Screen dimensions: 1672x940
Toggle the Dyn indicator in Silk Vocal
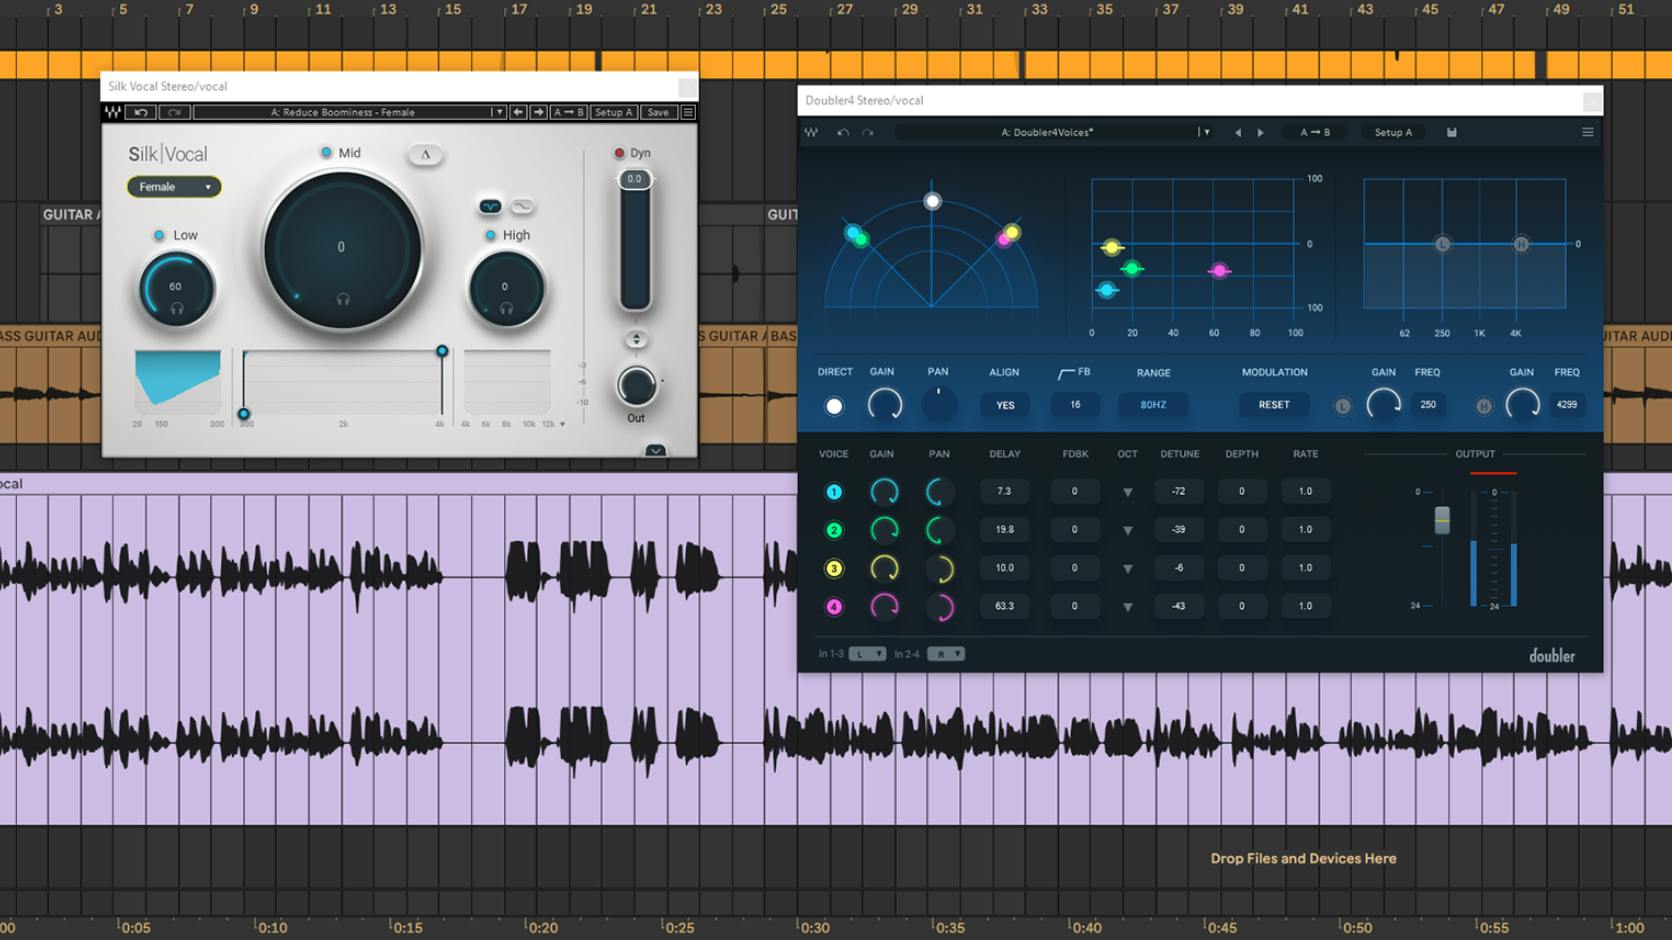(x=619, y=153)
